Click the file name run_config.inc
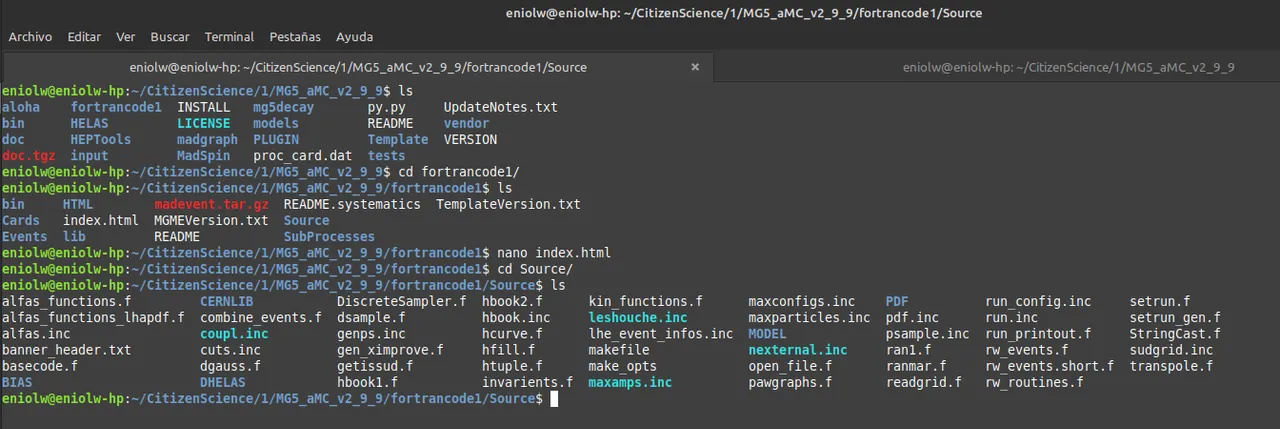The image size is (1280, 429). click(x=1038, y=301)
